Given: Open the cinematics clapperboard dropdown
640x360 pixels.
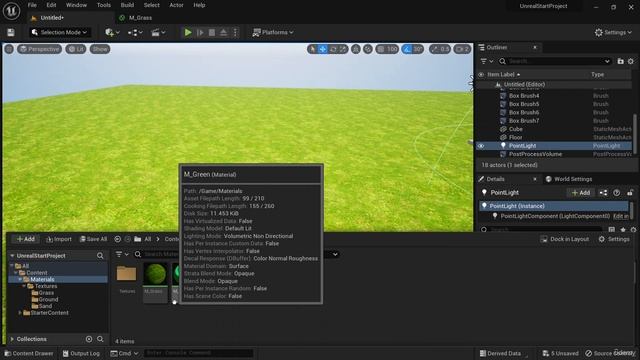Looking at the screenshot, I should [x=158, y=33].
